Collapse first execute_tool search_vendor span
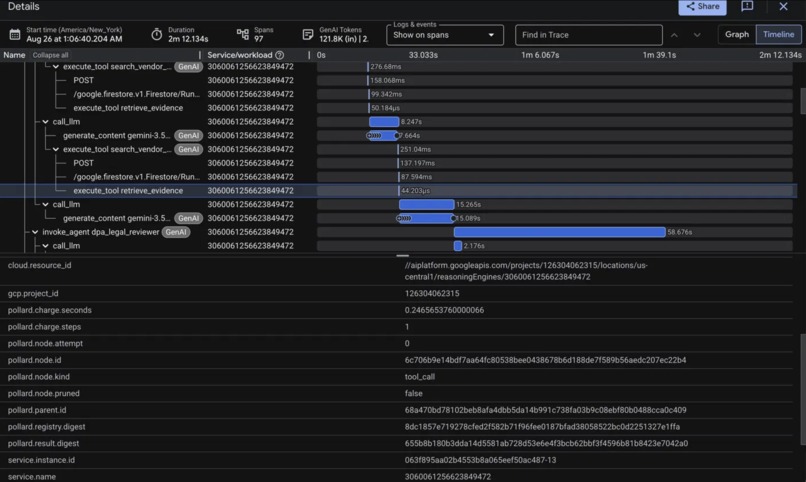Viewport: 806px width, 482px height. (x=56, y=67)
